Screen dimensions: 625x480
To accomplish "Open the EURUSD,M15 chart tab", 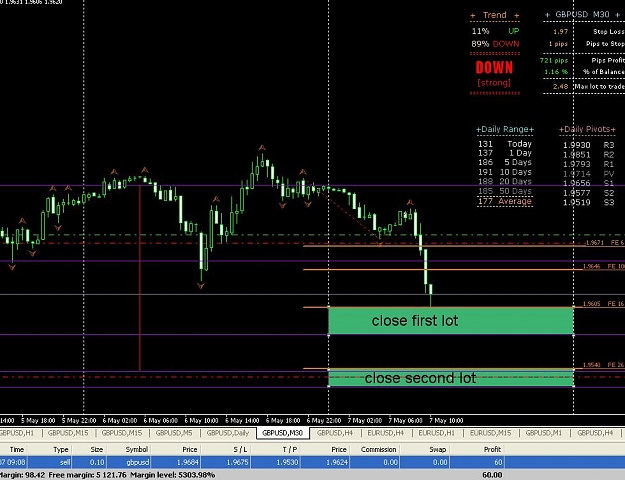I will tap(490, 433).
